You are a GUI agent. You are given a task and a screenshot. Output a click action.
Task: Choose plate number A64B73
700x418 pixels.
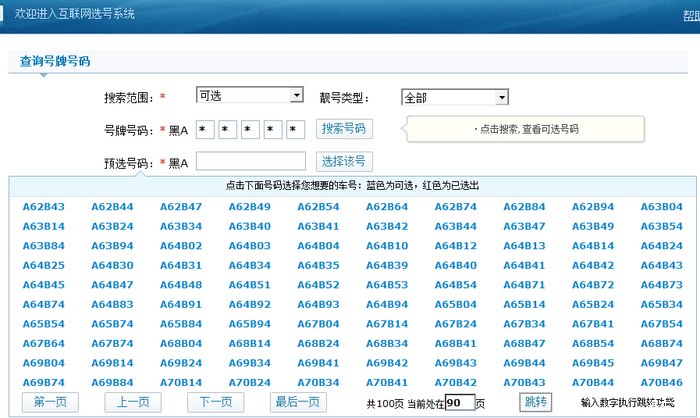click(x=662, y=285)
